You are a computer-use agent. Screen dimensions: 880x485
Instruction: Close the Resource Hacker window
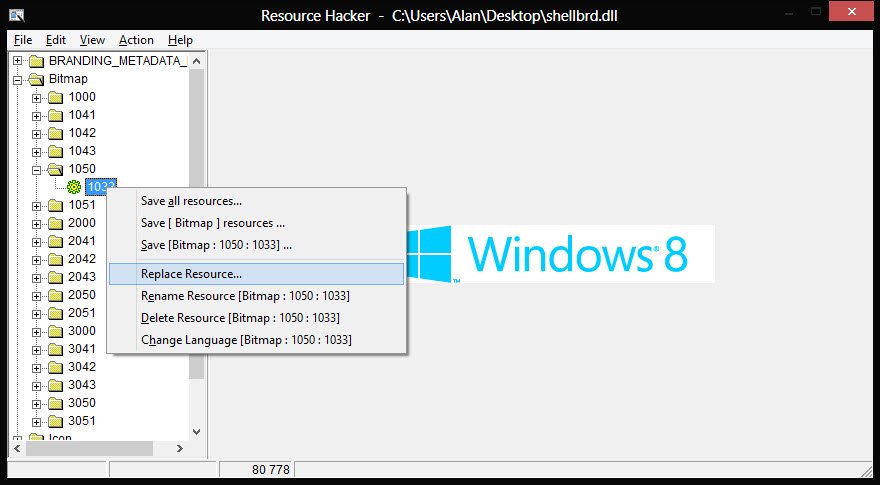[852, 11]
